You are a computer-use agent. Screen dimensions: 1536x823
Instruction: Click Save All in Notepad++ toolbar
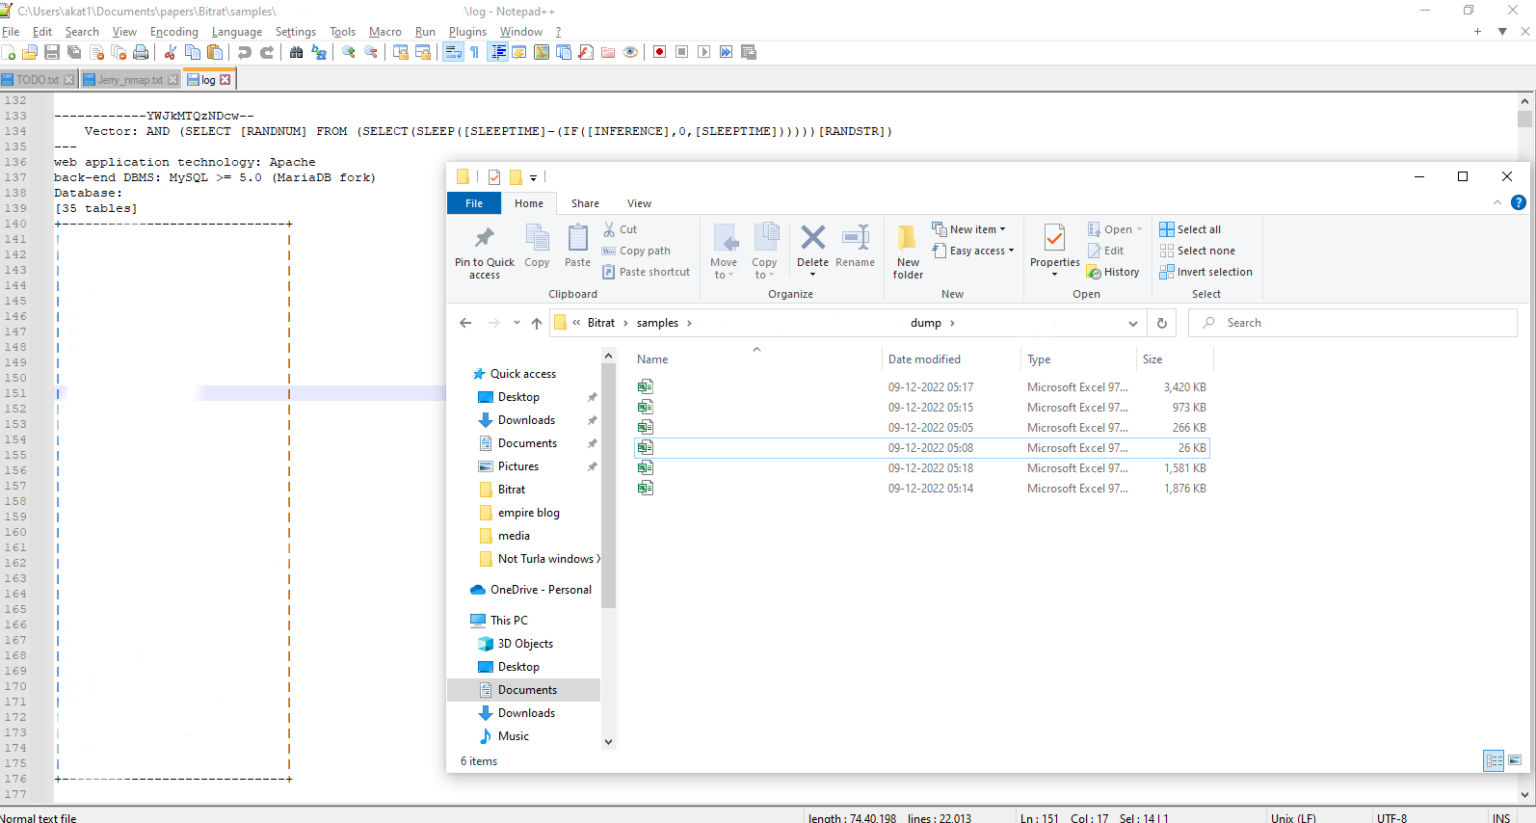tap(73, 51)
